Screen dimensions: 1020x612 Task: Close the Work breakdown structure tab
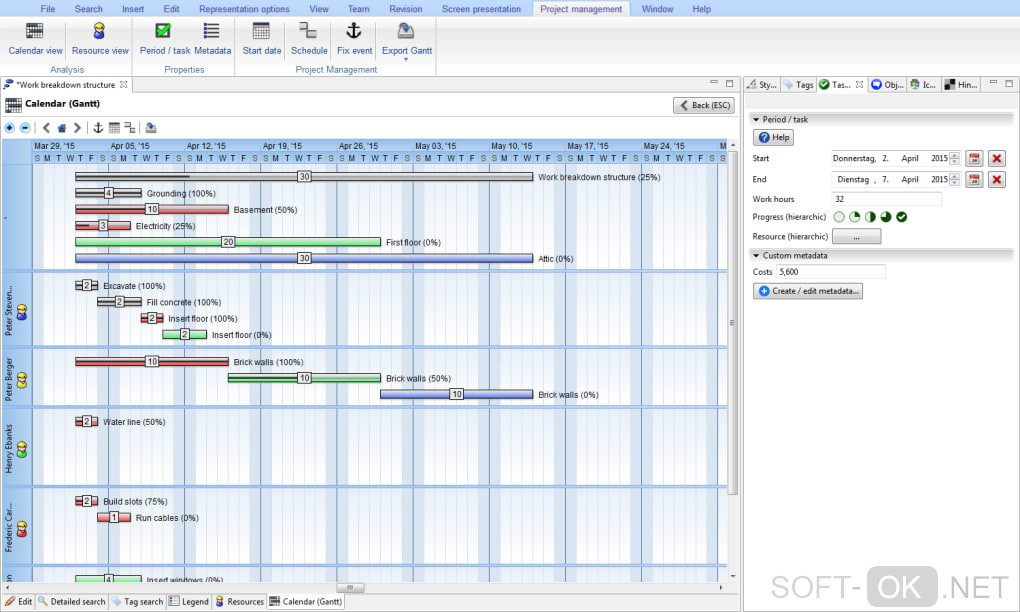124,85
